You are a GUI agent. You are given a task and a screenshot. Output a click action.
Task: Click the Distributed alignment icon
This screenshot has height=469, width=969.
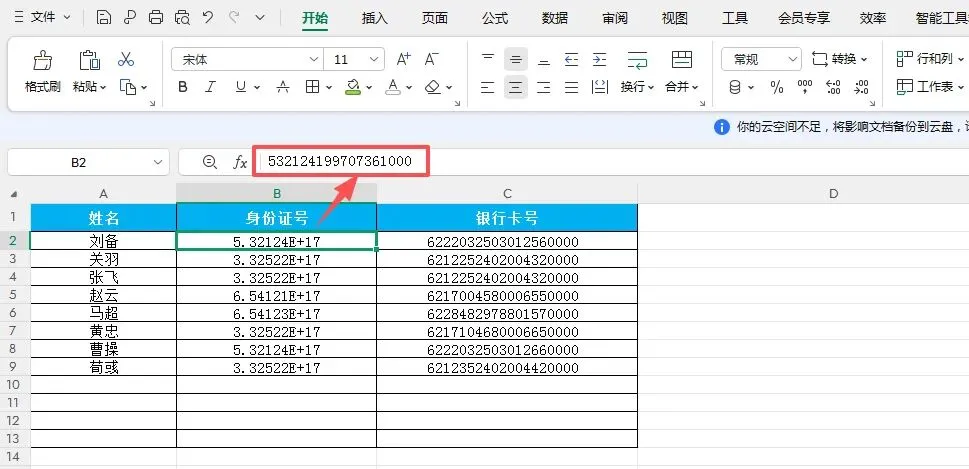pos(599,87)
